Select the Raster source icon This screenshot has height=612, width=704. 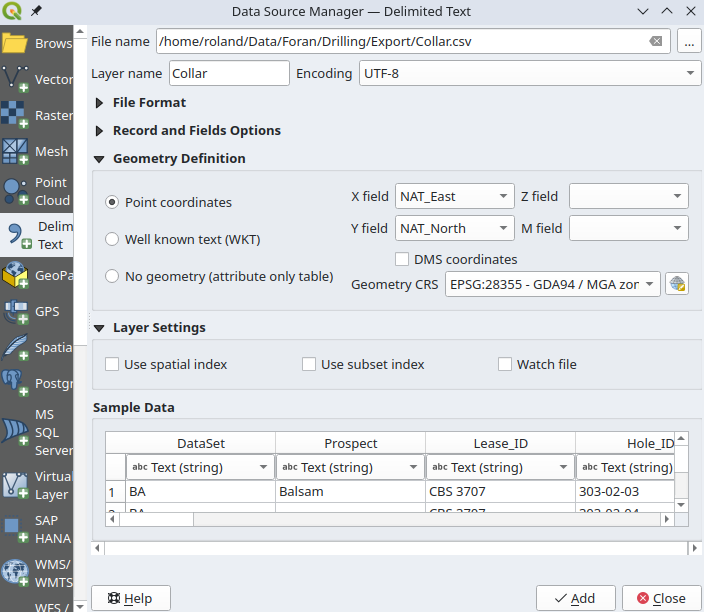pos(15,115)
